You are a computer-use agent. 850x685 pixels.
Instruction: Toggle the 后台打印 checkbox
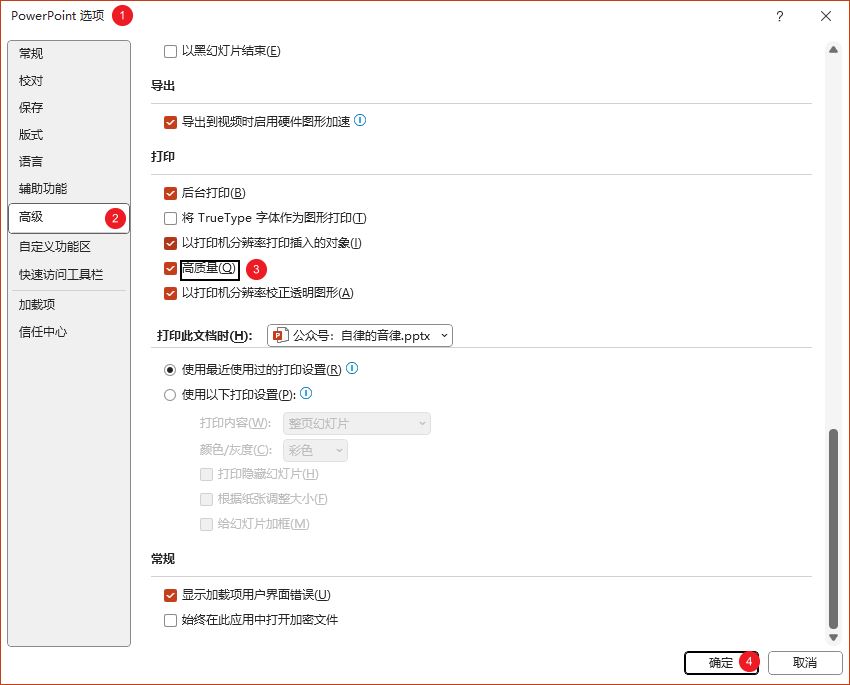[170, 193]
